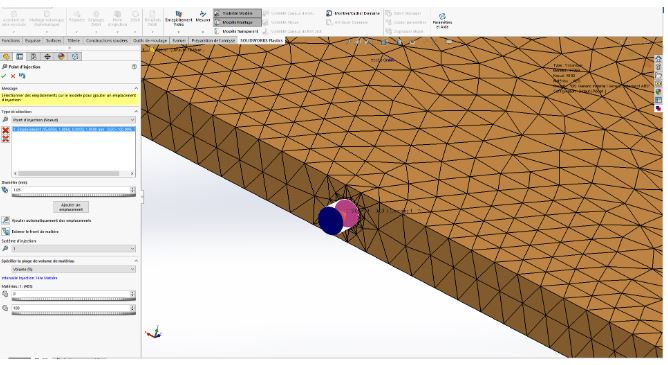Click help icon in Point d'injection header
The height and width of the screenshot is (365, 668).
click(134, 67)
